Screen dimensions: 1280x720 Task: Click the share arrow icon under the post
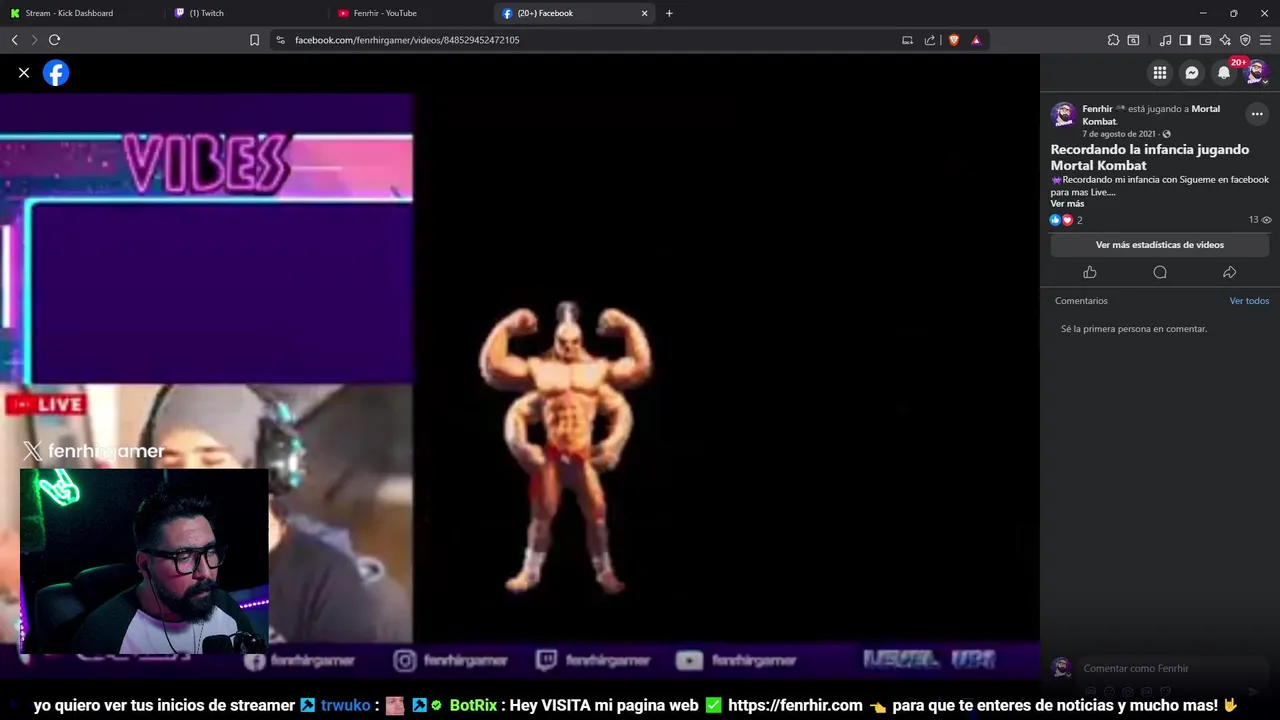pyautogui.click(x=1230, y=272)
